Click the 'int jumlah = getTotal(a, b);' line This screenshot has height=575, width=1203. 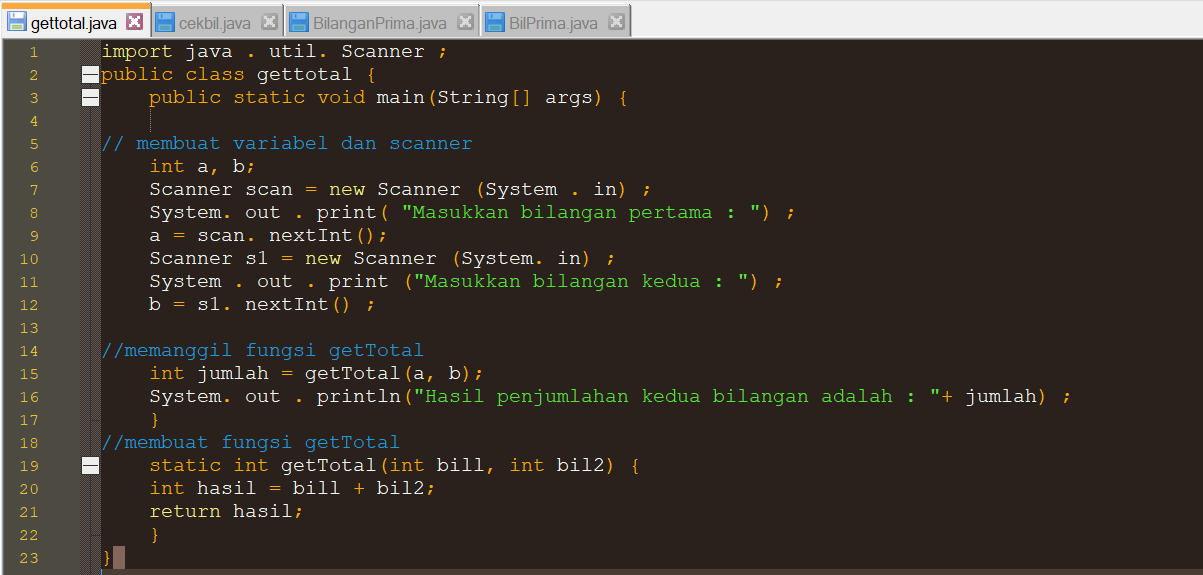coord(316,373)
